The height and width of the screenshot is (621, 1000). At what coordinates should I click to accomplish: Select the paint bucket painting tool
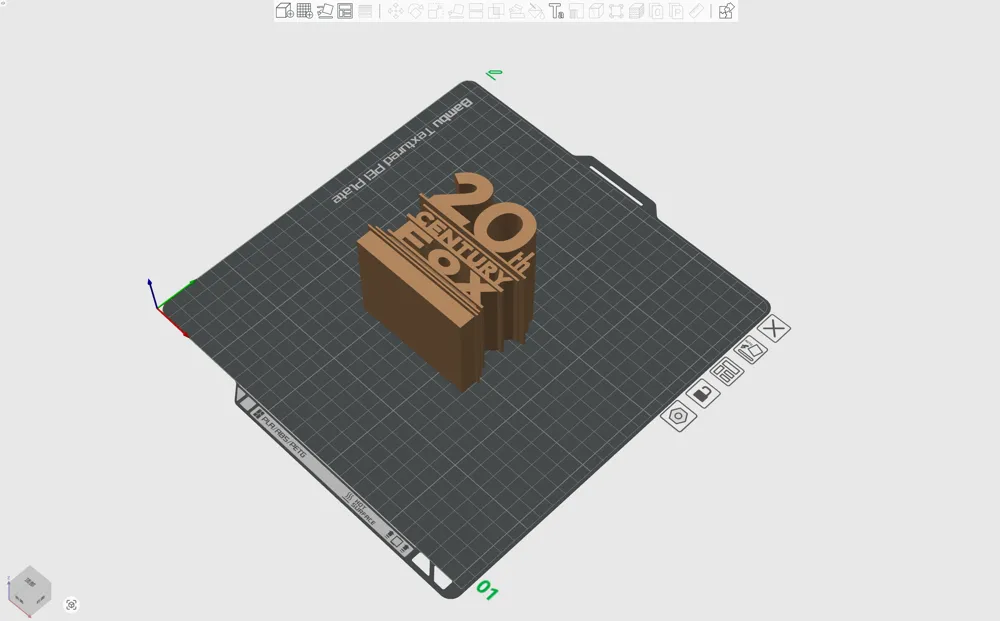tap(536, 11)
